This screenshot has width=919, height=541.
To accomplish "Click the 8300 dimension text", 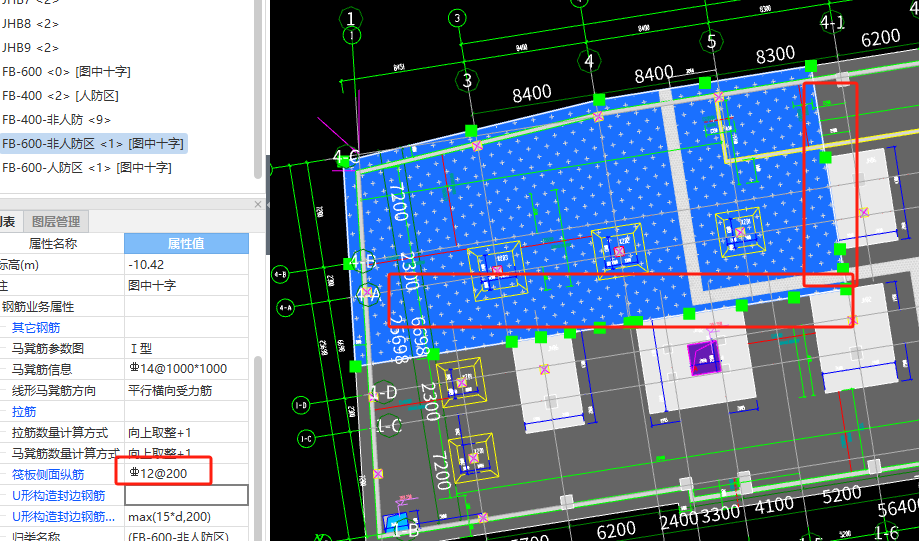I will 775,55.
